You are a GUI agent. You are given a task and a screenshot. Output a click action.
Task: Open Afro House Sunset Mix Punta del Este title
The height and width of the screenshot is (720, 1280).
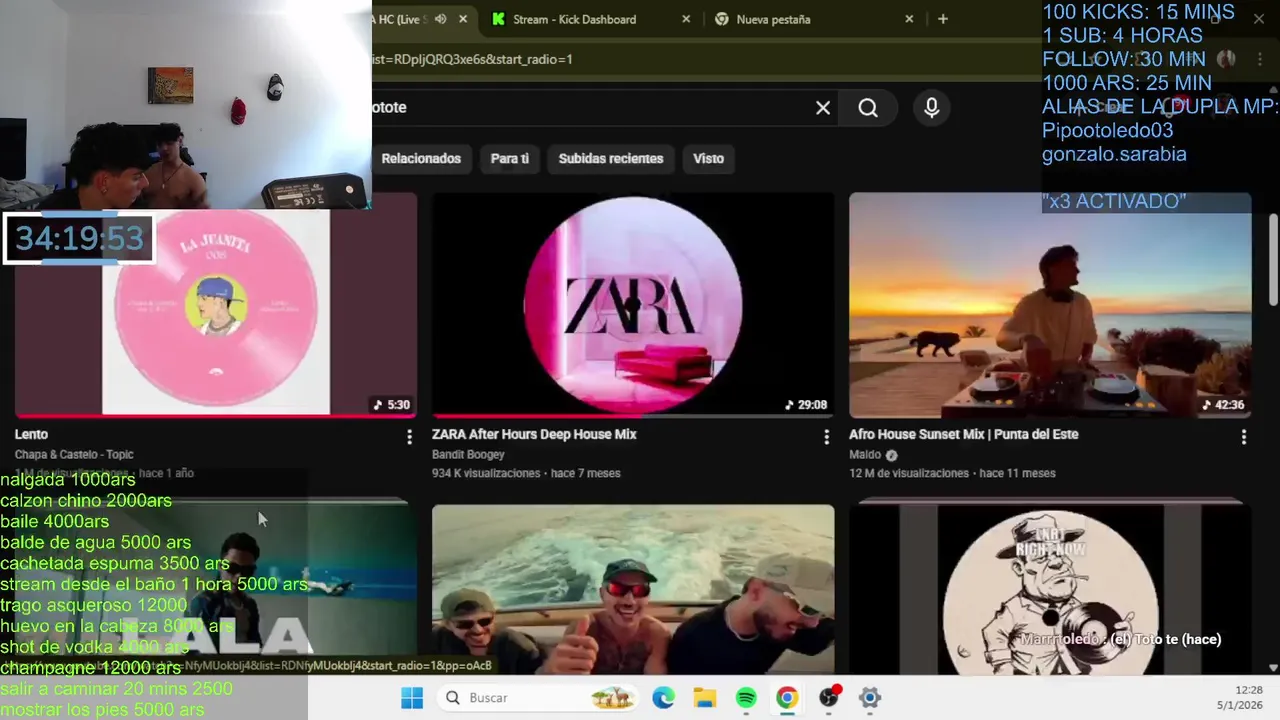[963, 434]
